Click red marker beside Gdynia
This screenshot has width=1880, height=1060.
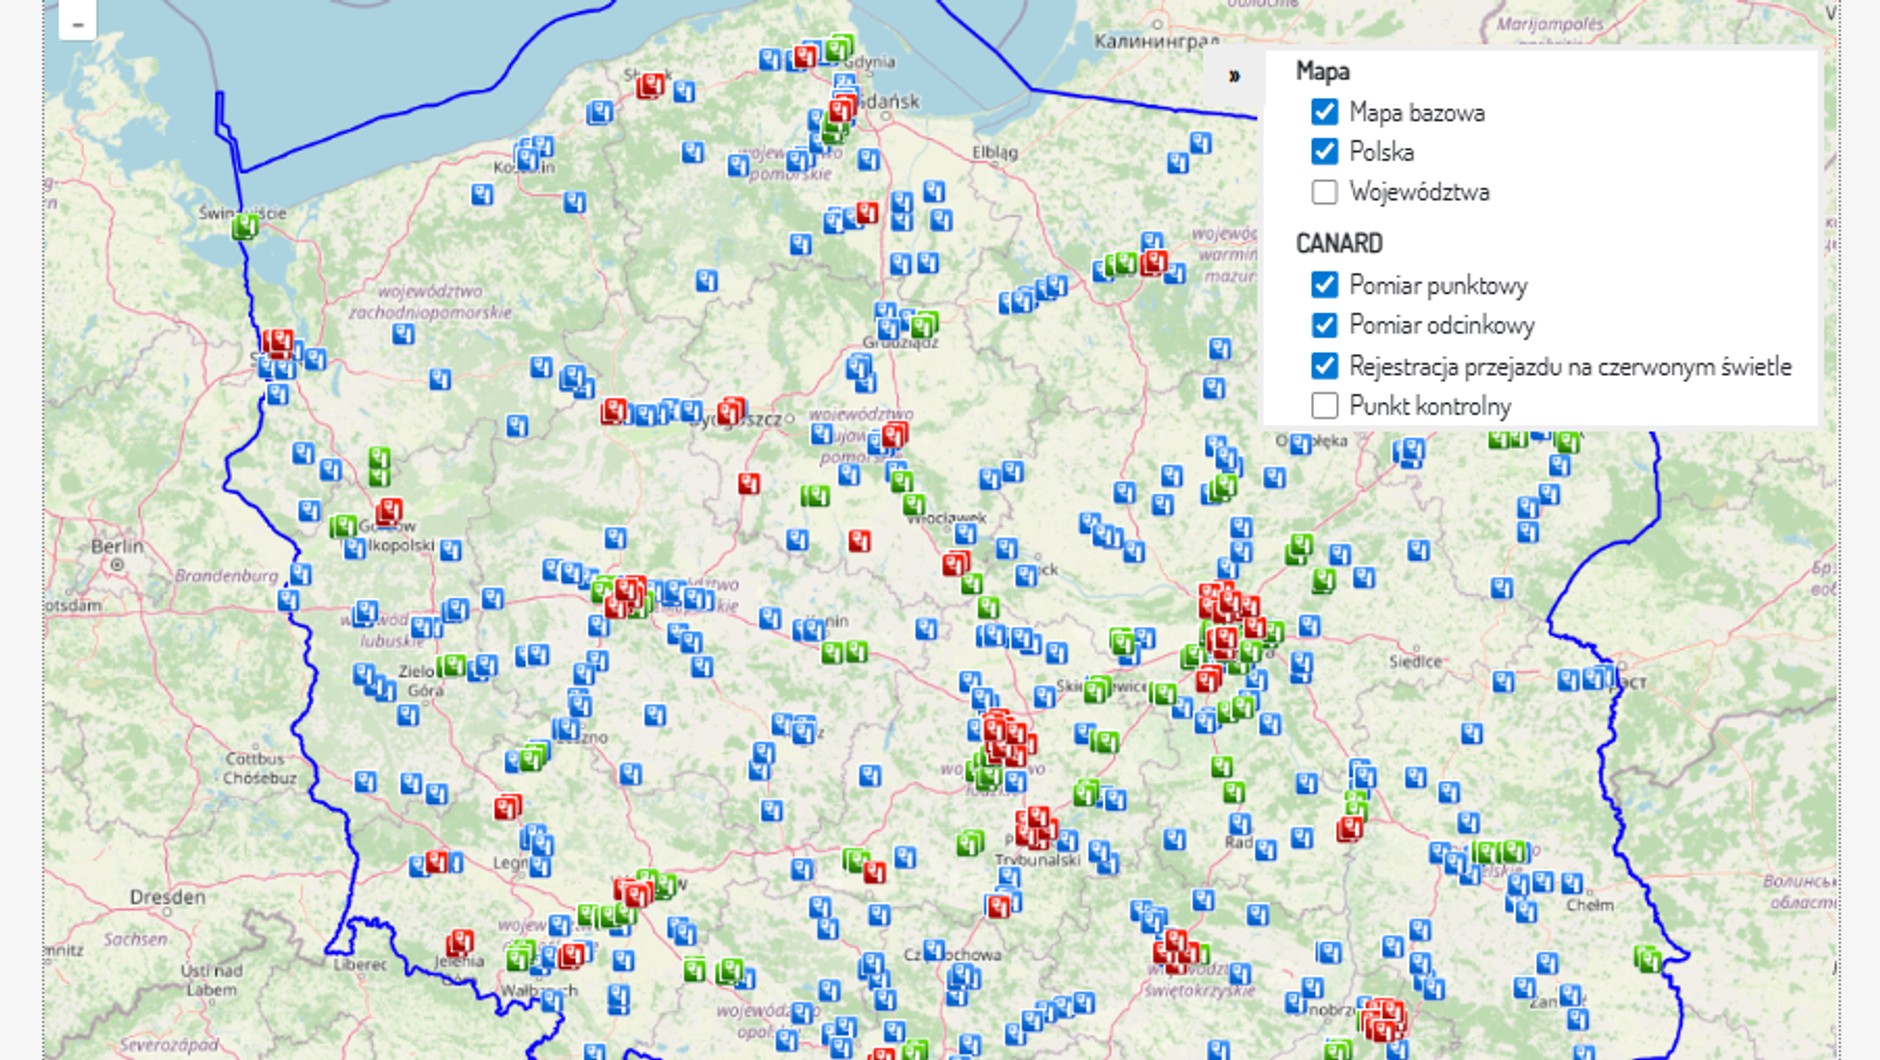[x=806, y=56]
